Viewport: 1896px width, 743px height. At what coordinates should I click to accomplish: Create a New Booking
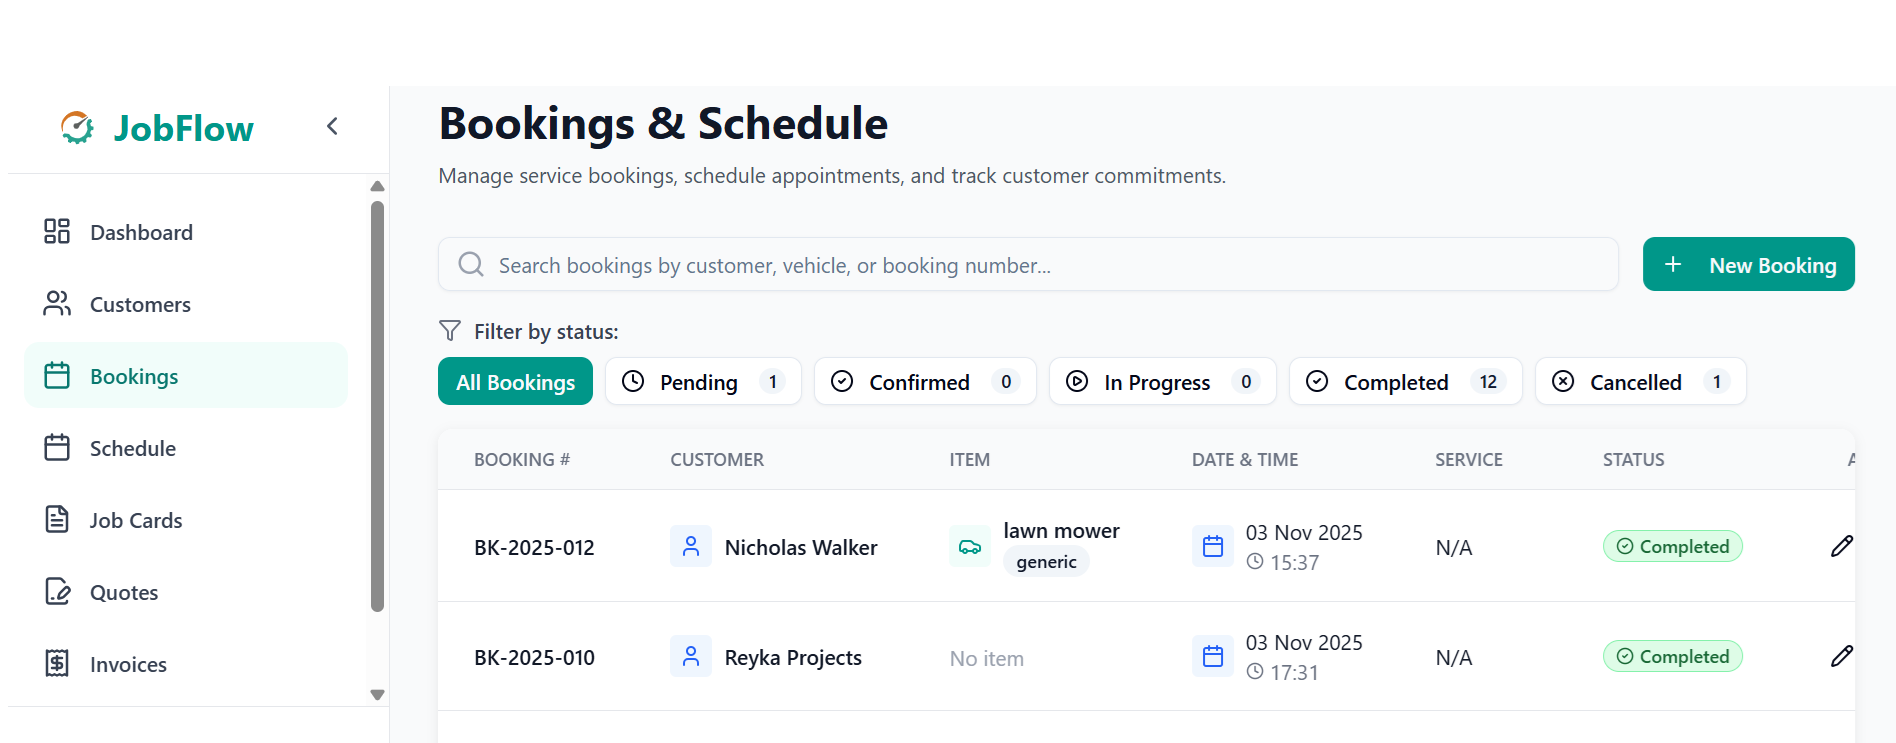click(x=1748, y=264)
